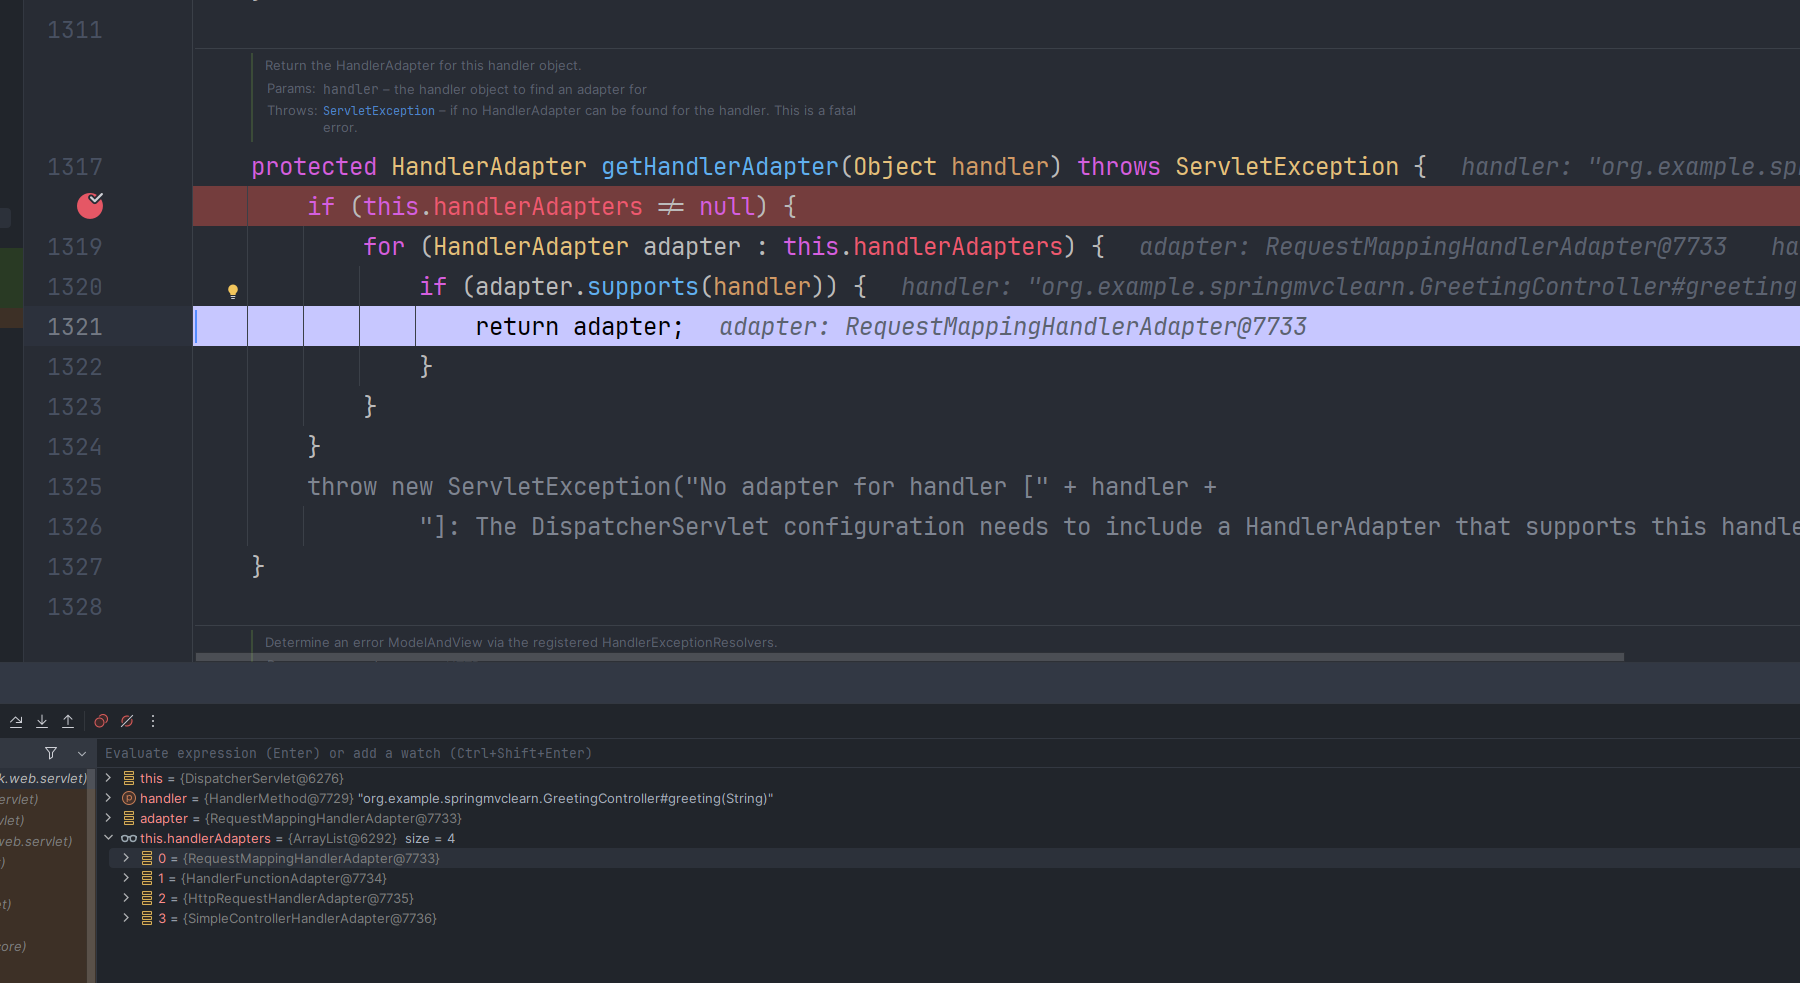Viewport: 1800px width, 983px height.
Task: Open the debugger toolbar three-dots menu
Action: coord(153,721)
